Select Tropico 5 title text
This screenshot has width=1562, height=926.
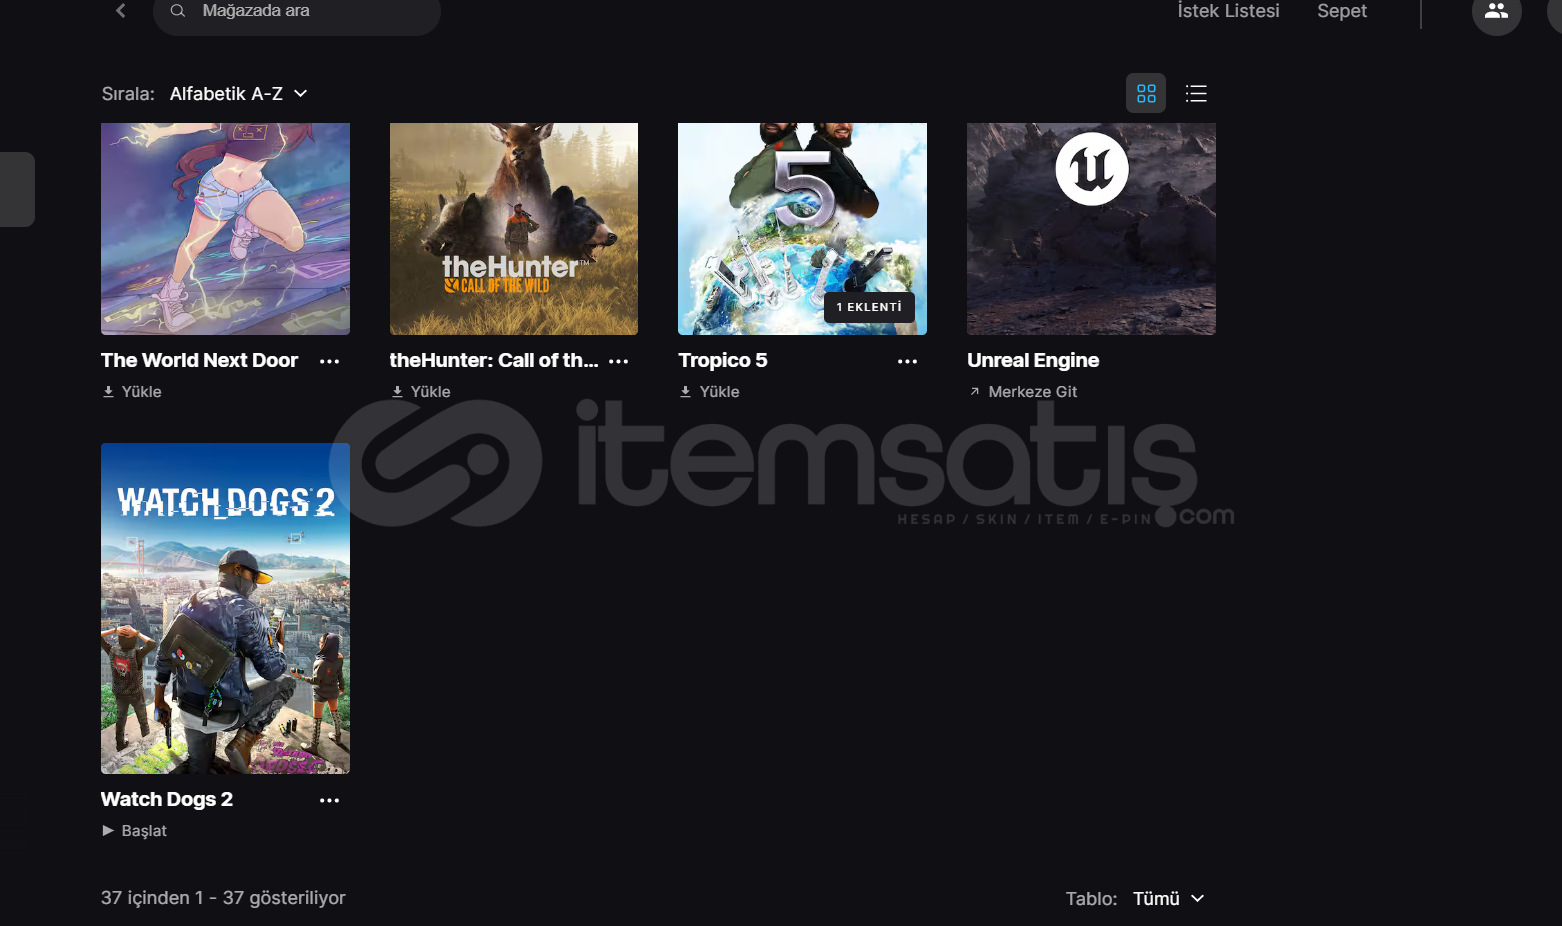(723, 360)
